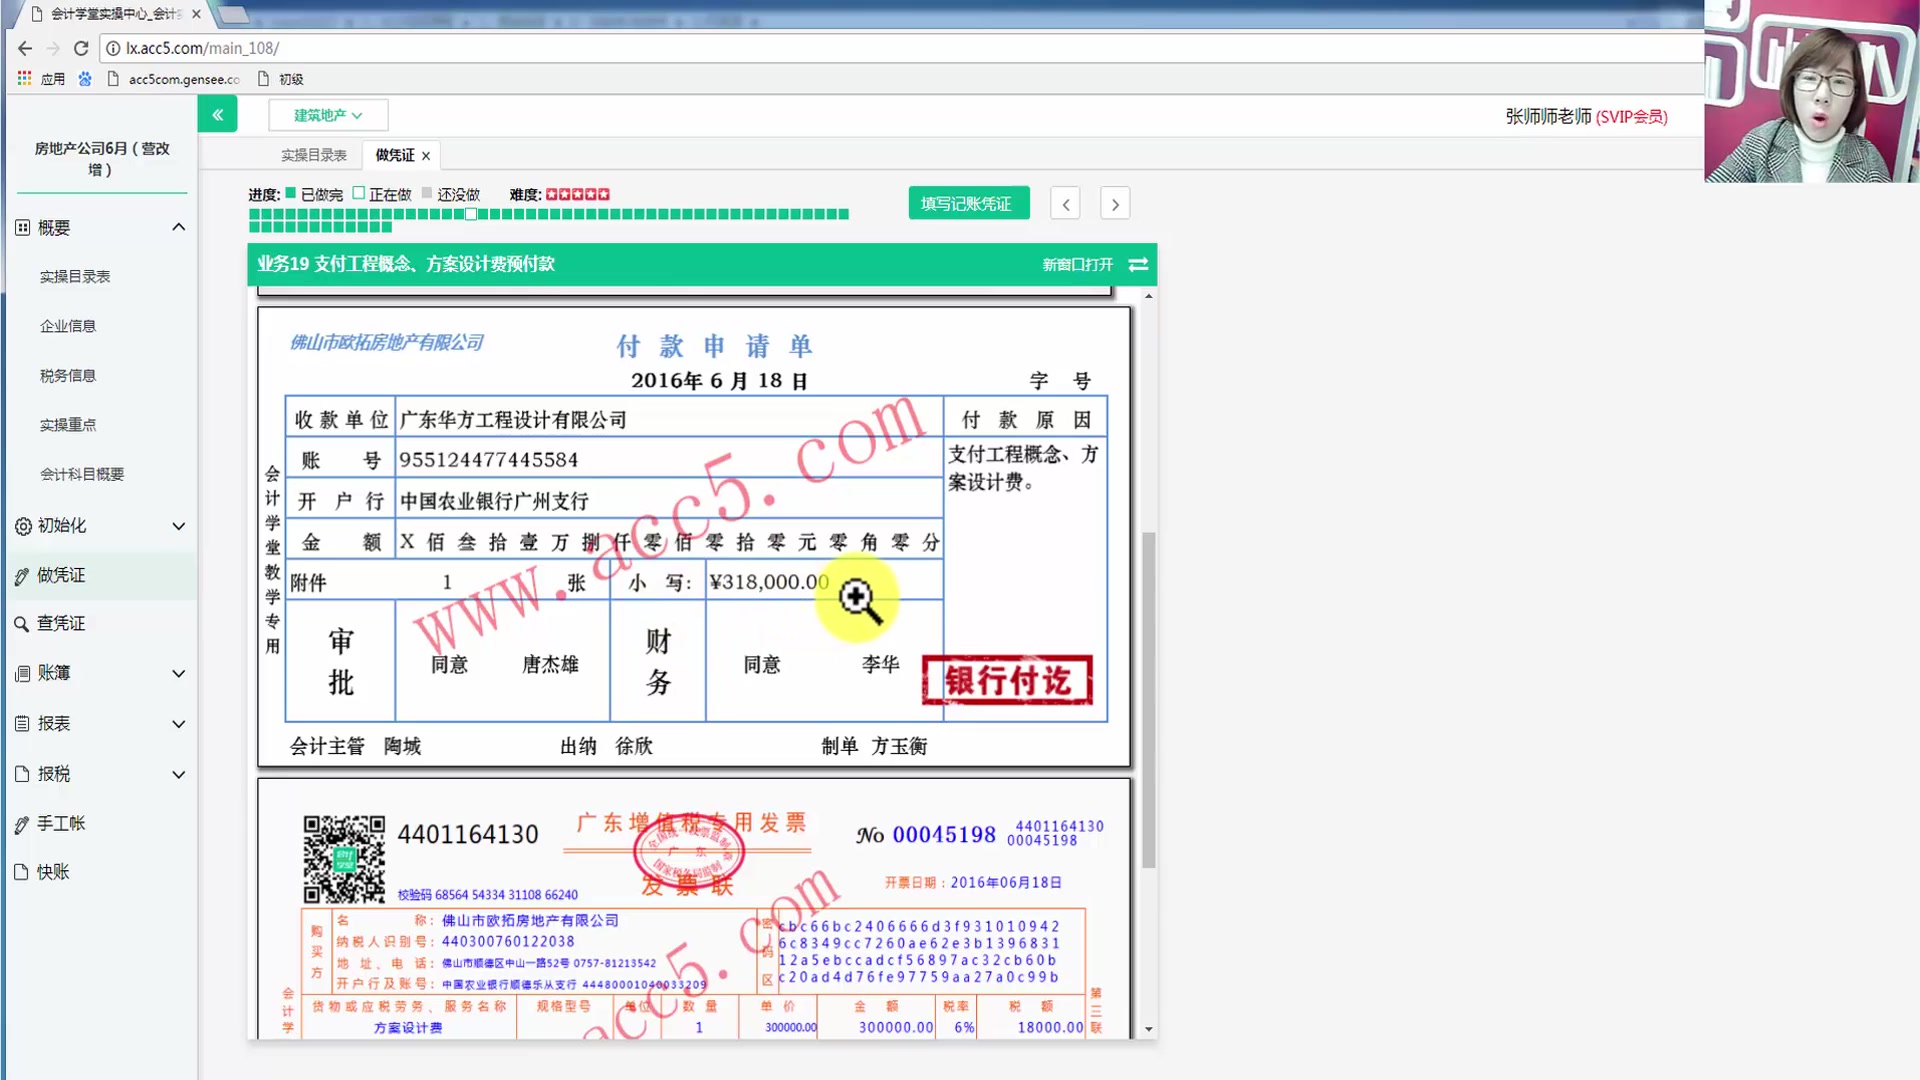Click the browser back arrow

tap(25, 48)
